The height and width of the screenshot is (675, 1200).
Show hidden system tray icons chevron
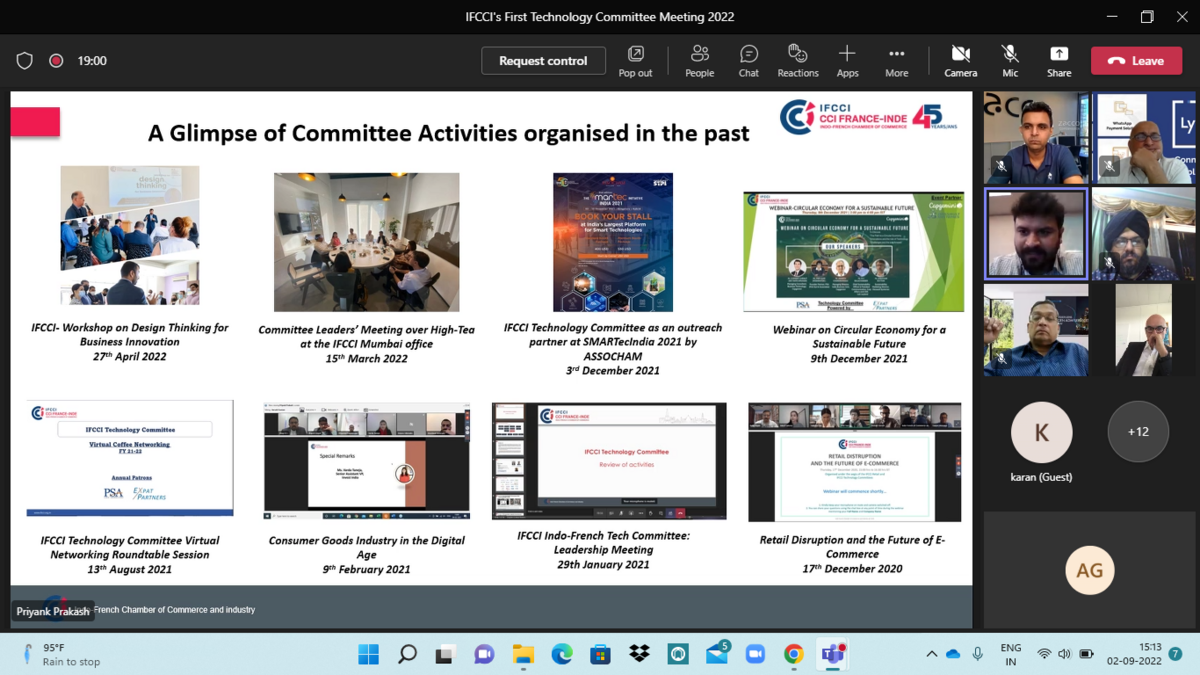pos(931,654)
